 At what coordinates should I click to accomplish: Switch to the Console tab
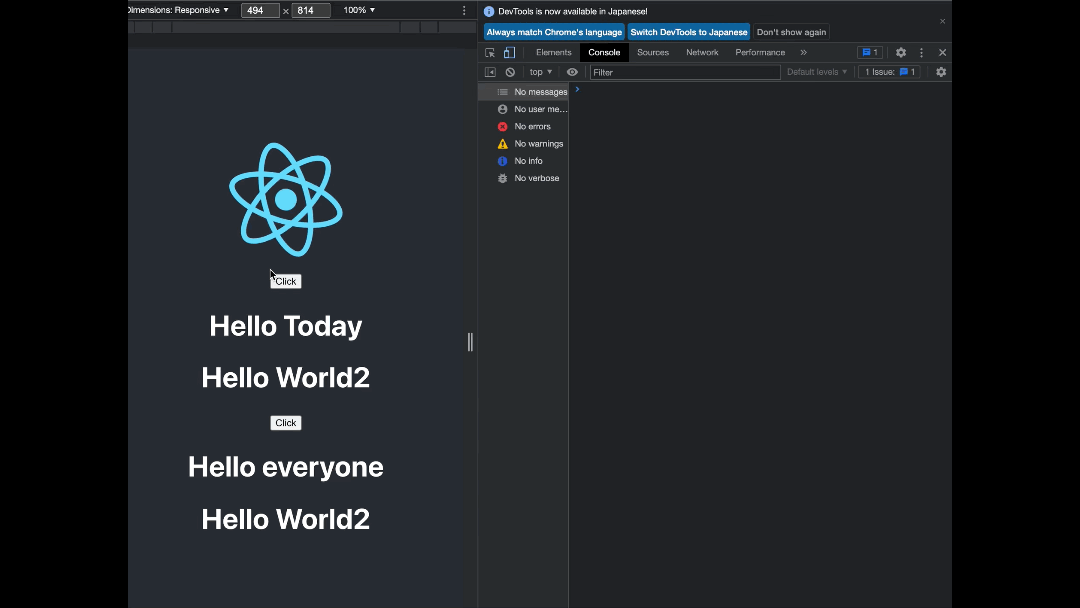pos(604,52)
